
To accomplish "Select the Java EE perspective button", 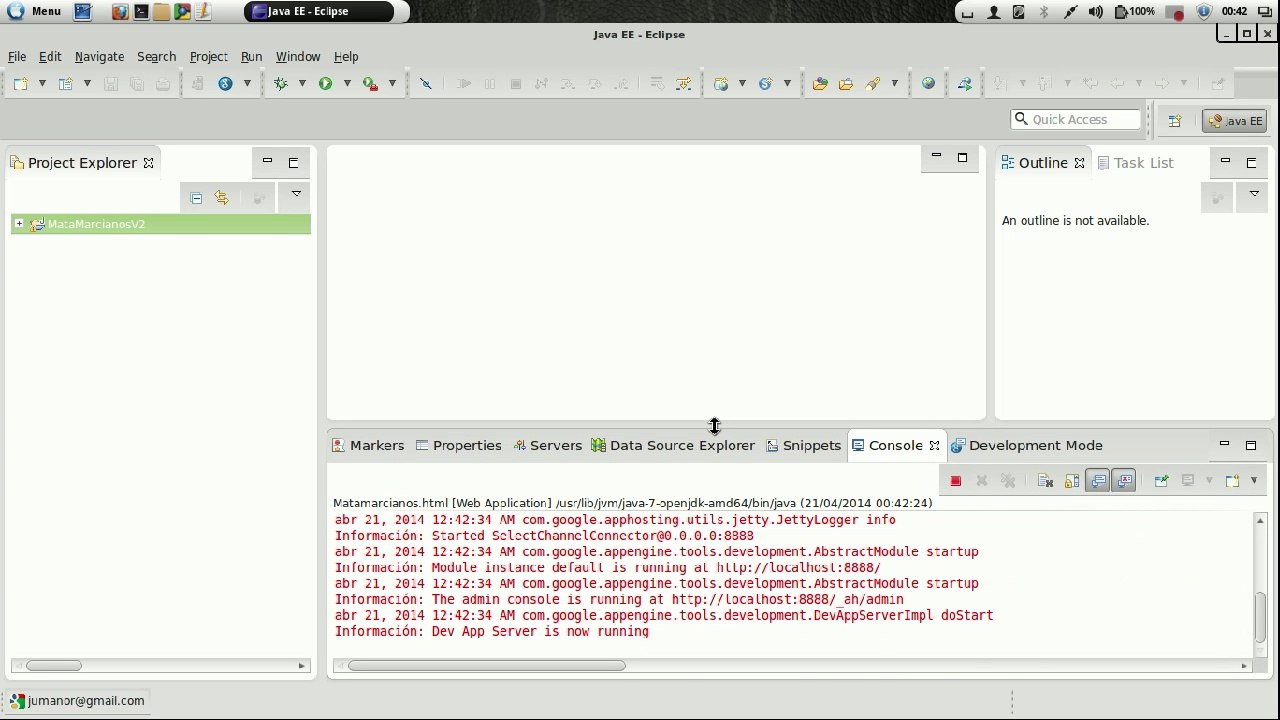I will point(1235,121).
